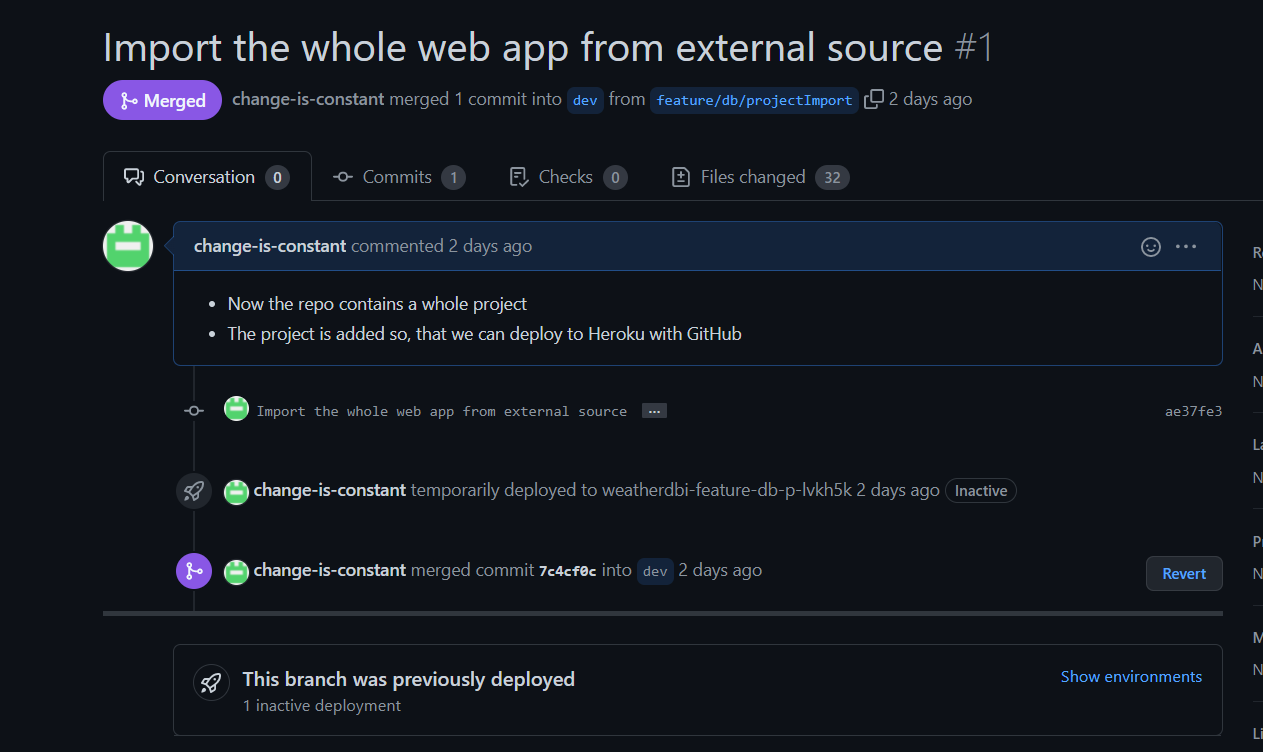Screen dimensions: 1263x752
Task: Click change-is-constant in the deployed event
Action: pos(330,490)
